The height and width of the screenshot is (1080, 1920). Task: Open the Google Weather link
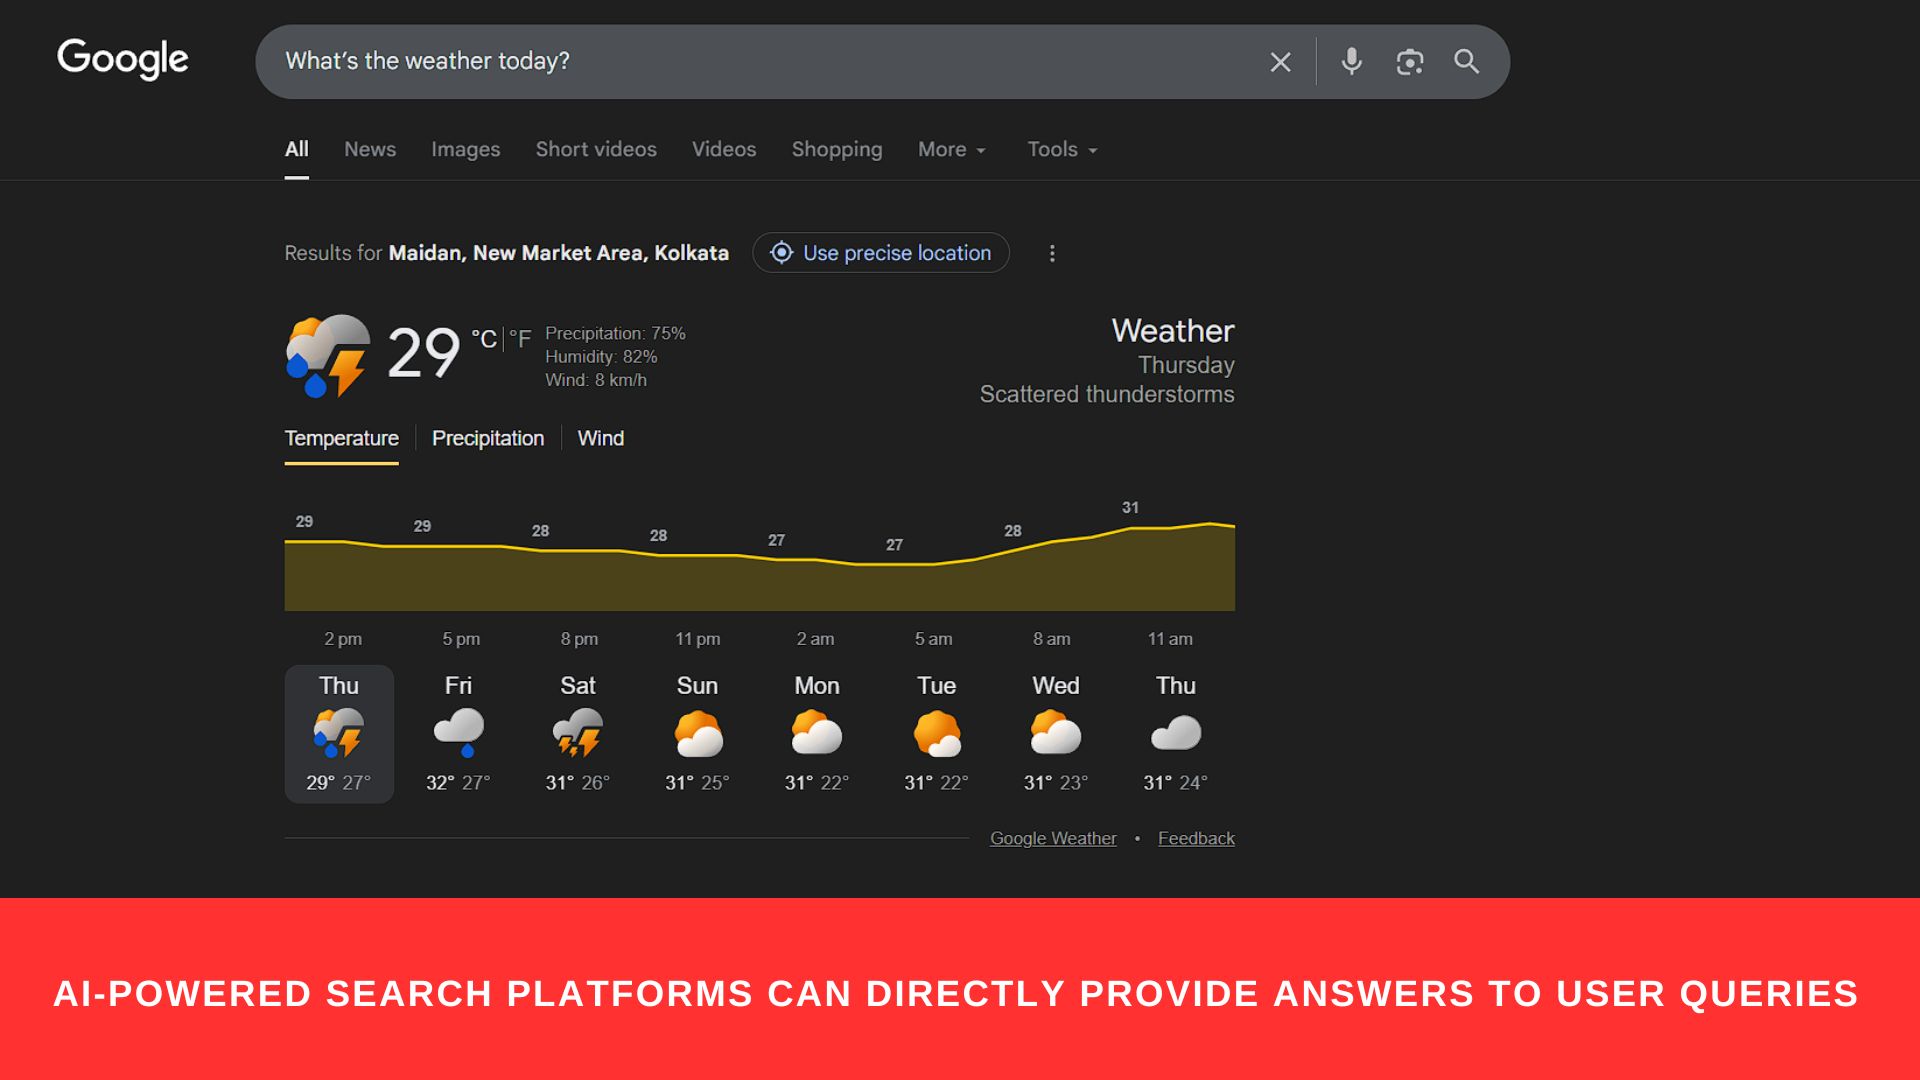[x=1052, y=838]
